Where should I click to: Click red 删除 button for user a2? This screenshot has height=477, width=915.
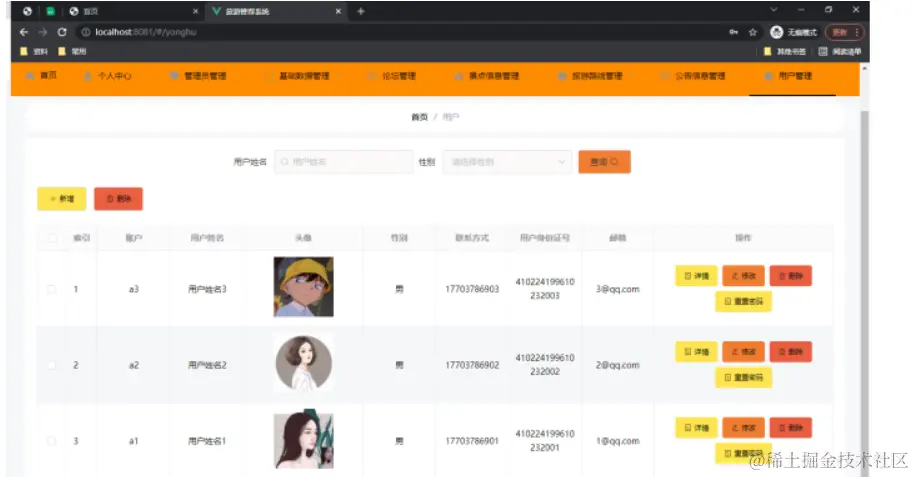pos(791,351)
